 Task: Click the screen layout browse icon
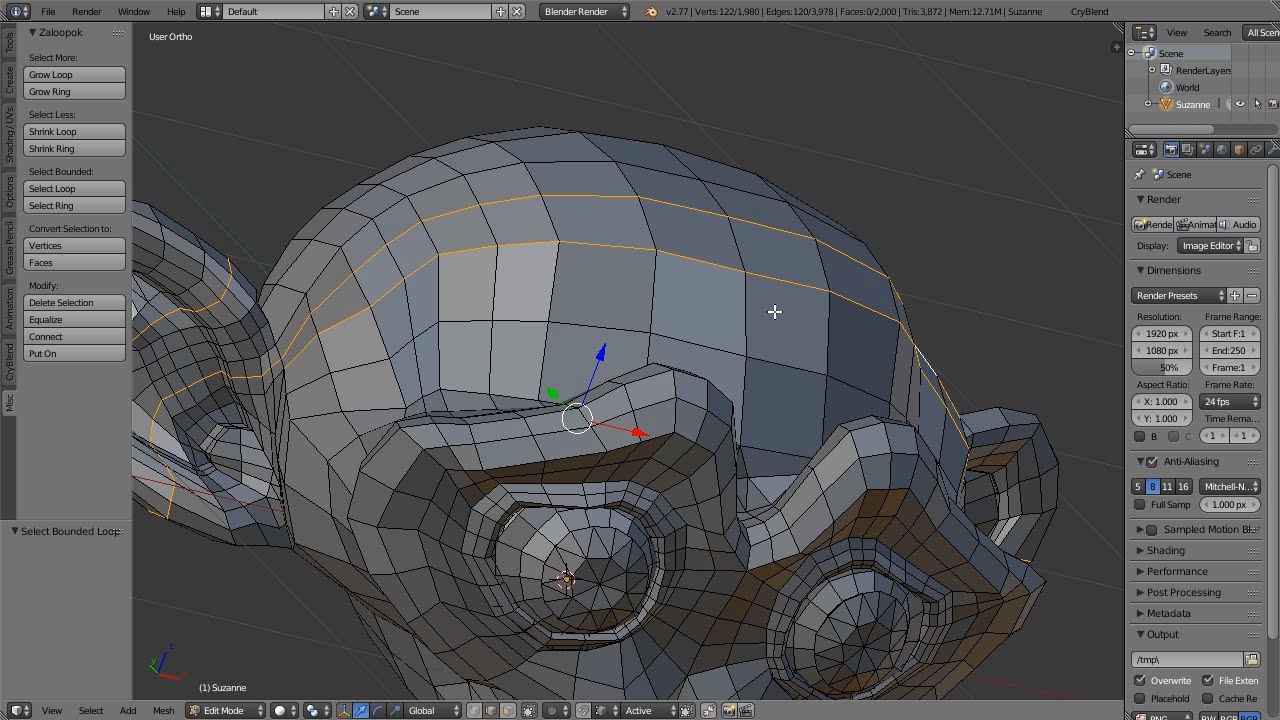point(208,11)
